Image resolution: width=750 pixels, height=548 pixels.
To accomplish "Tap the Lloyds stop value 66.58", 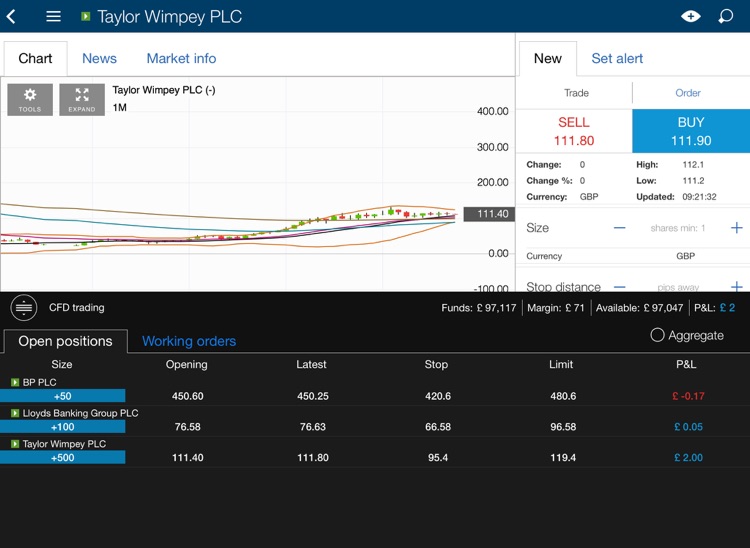I will 438,427.
